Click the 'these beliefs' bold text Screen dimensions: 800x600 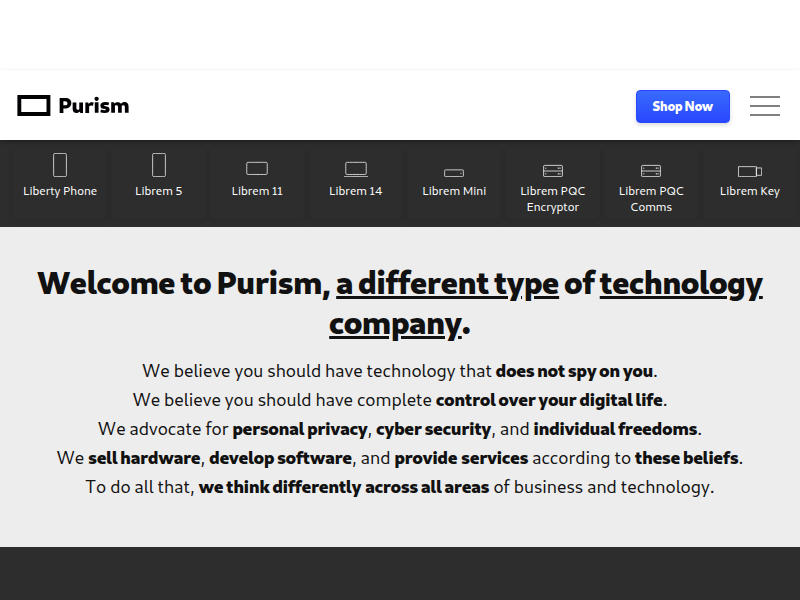click(687, 459)
